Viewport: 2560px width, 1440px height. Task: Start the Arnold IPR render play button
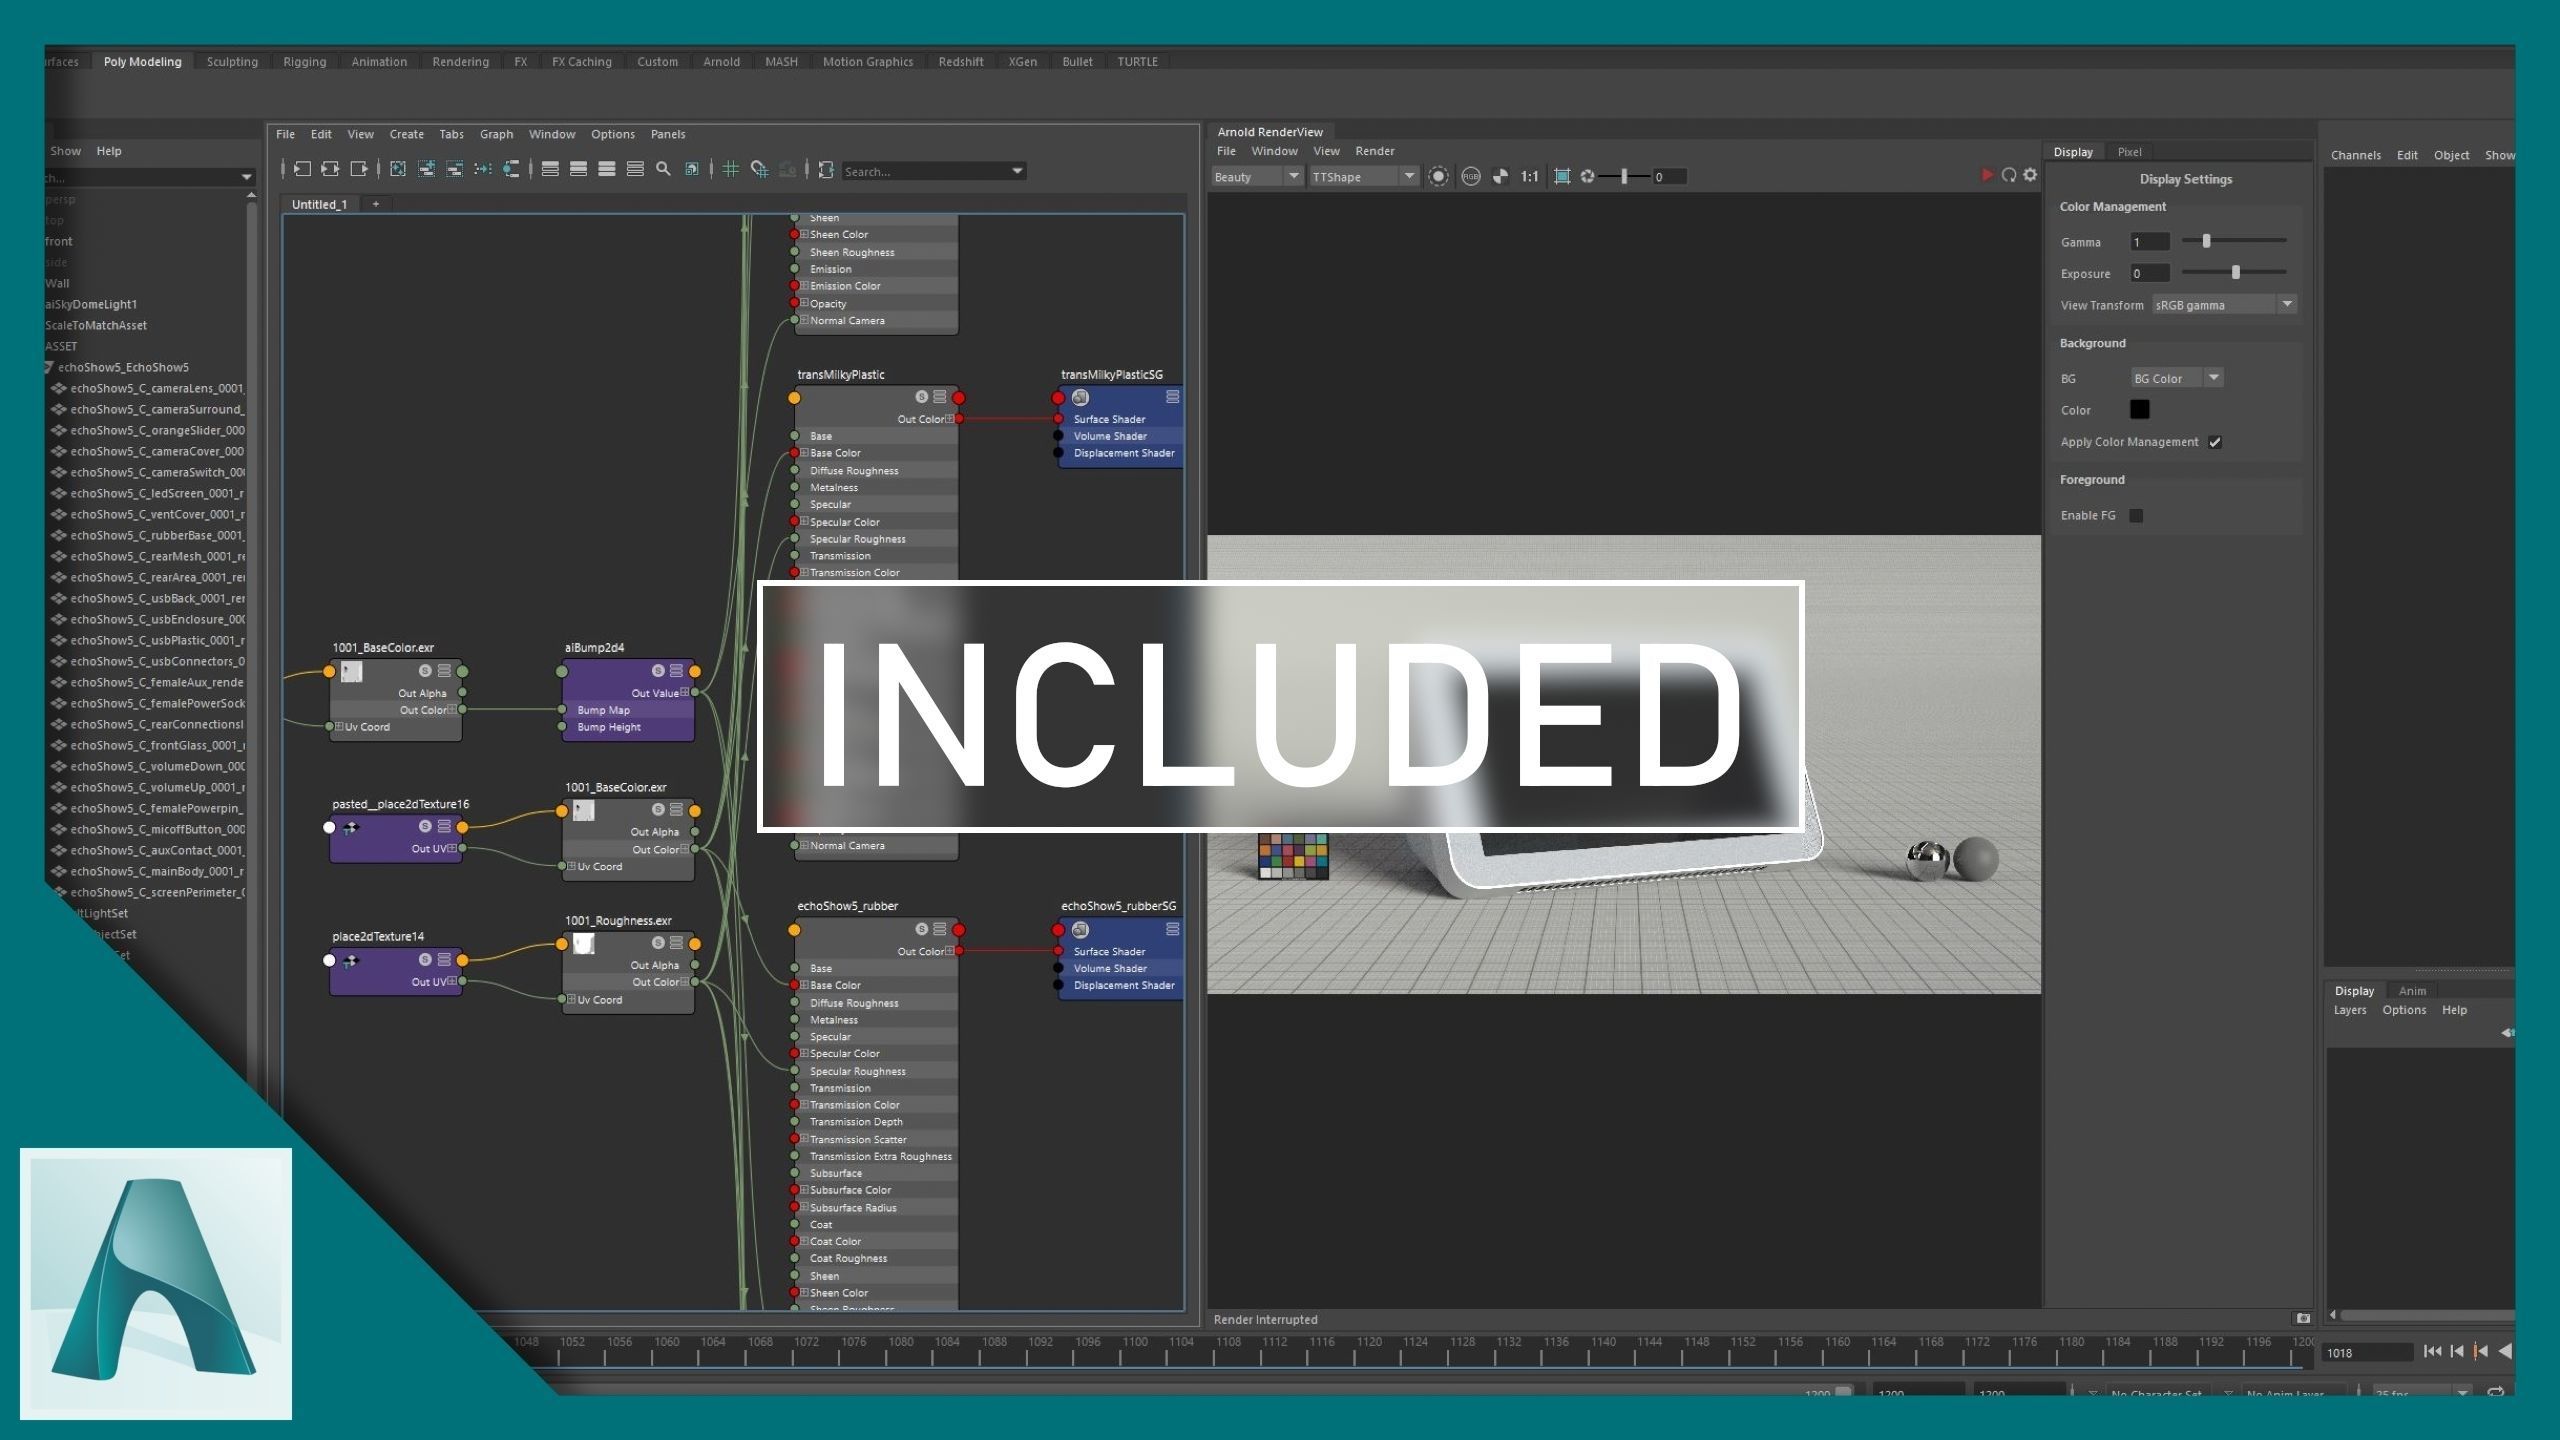click(1986, 175)
